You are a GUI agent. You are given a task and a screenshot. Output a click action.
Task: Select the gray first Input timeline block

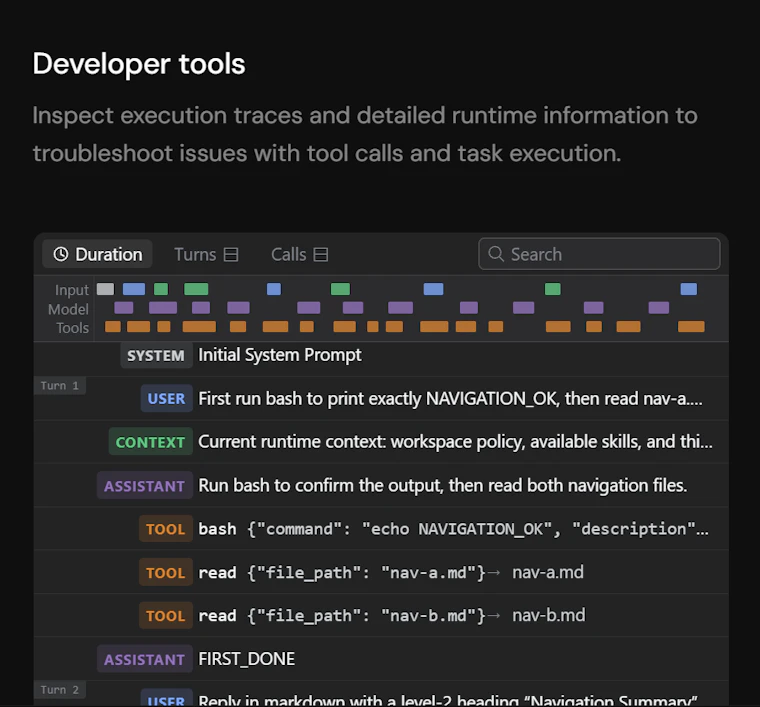[x=105, y=289]
